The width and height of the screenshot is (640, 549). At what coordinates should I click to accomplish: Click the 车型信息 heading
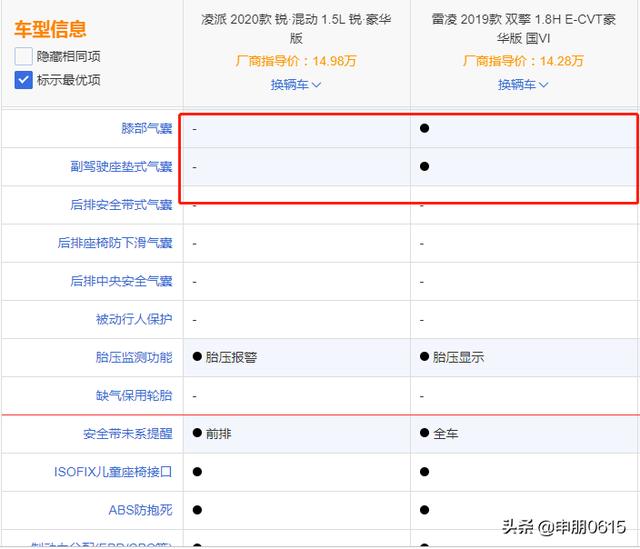pos(50,30)
